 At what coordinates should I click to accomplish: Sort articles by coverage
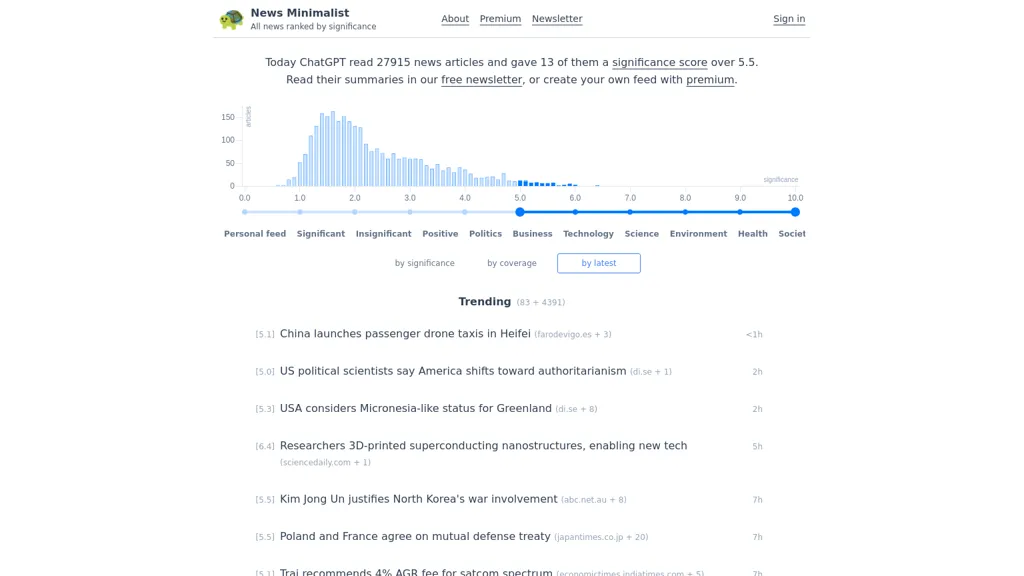pos(511,263)
